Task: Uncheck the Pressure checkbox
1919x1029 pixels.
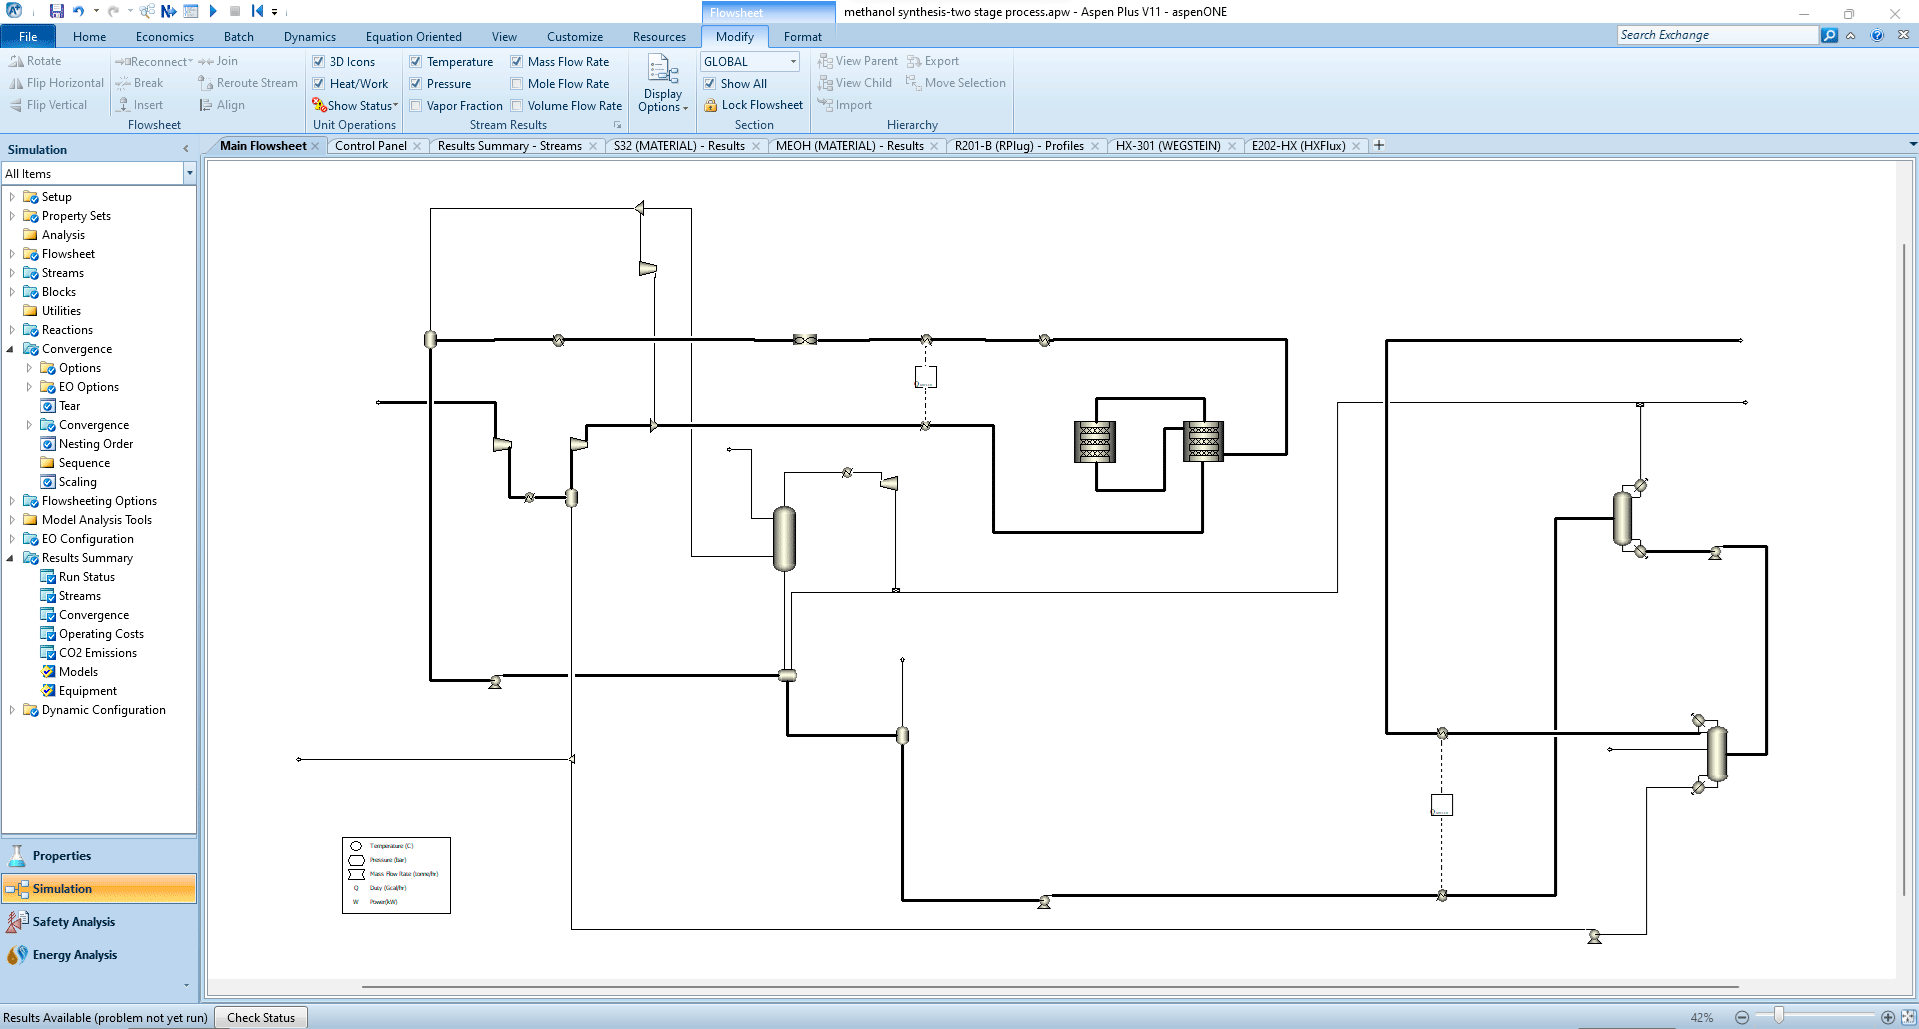Action: pos(416,84)
